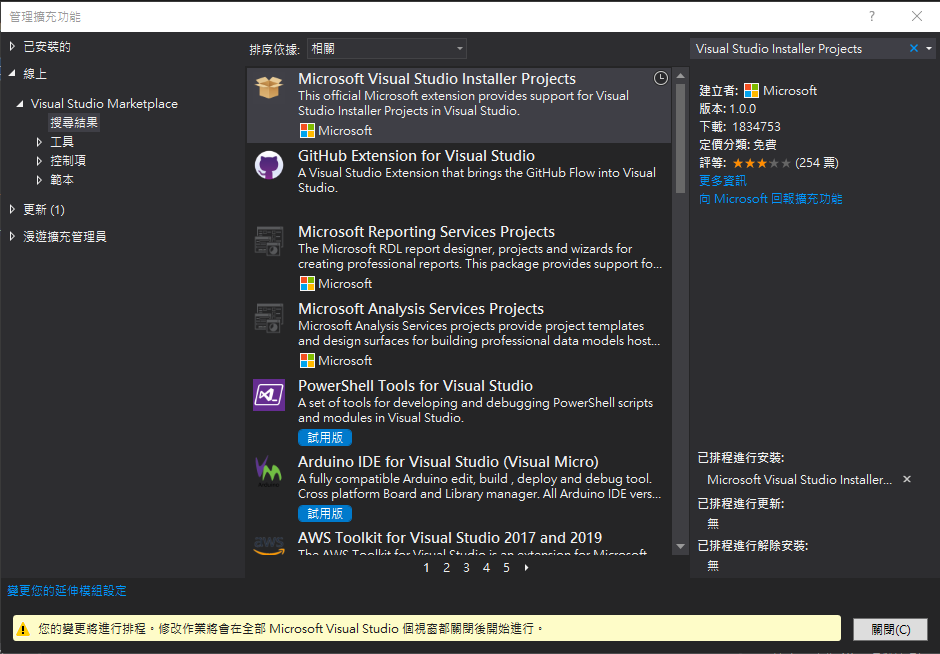Expand the 漫遊擴充管理員 node
Viewport: 940px width, 654px height.
[12, 236]
